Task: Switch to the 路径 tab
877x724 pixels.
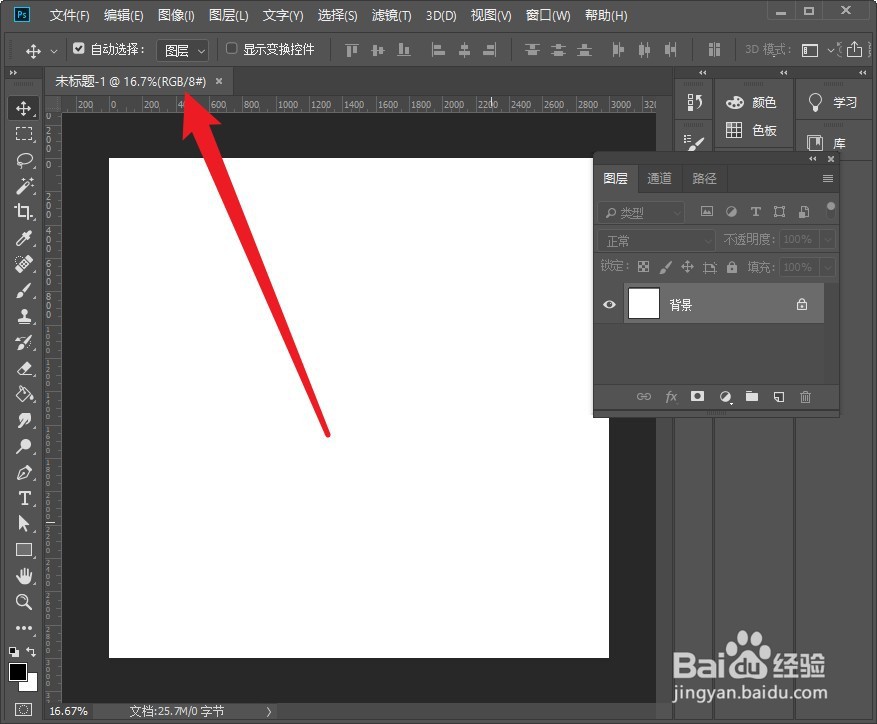Action: 704,178
